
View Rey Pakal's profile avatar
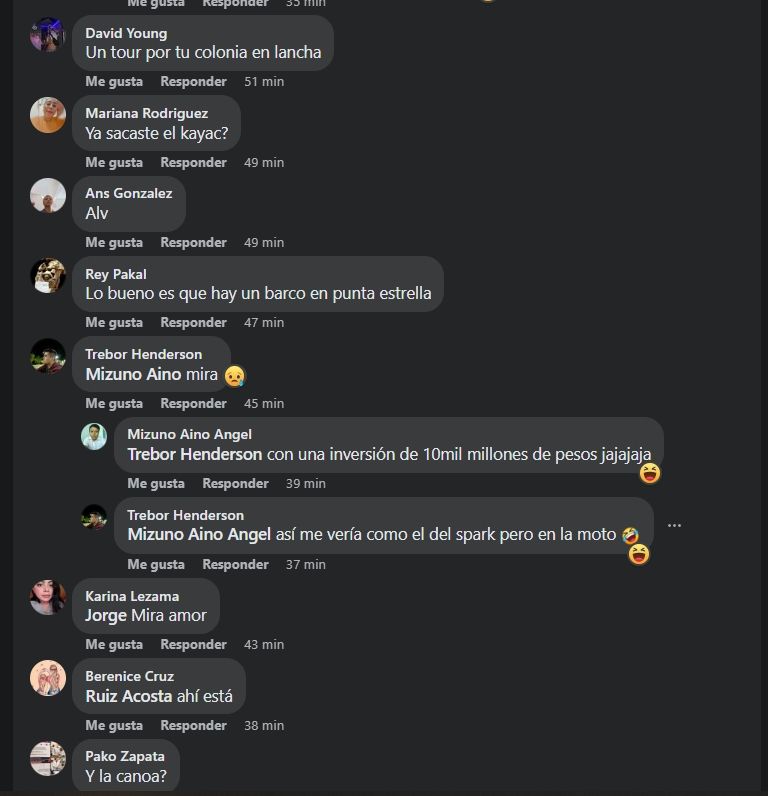[x=48, y=276]
